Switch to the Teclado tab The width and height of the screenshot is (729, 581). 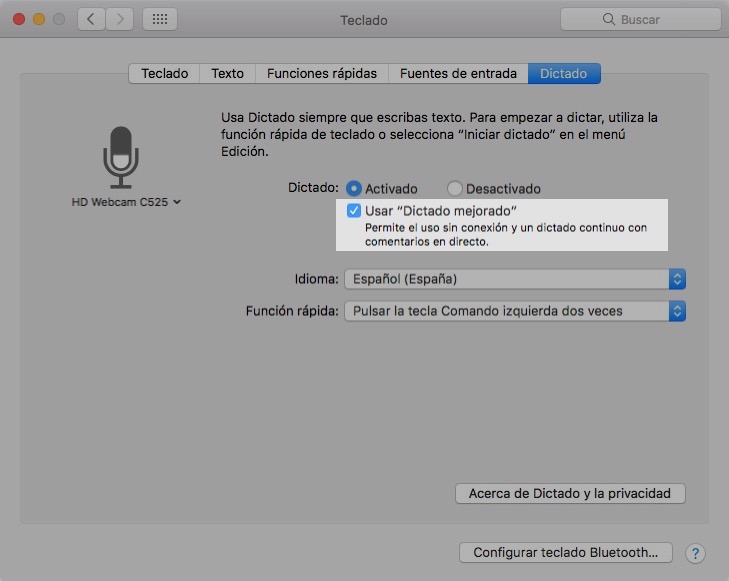[x=165, y=73]
